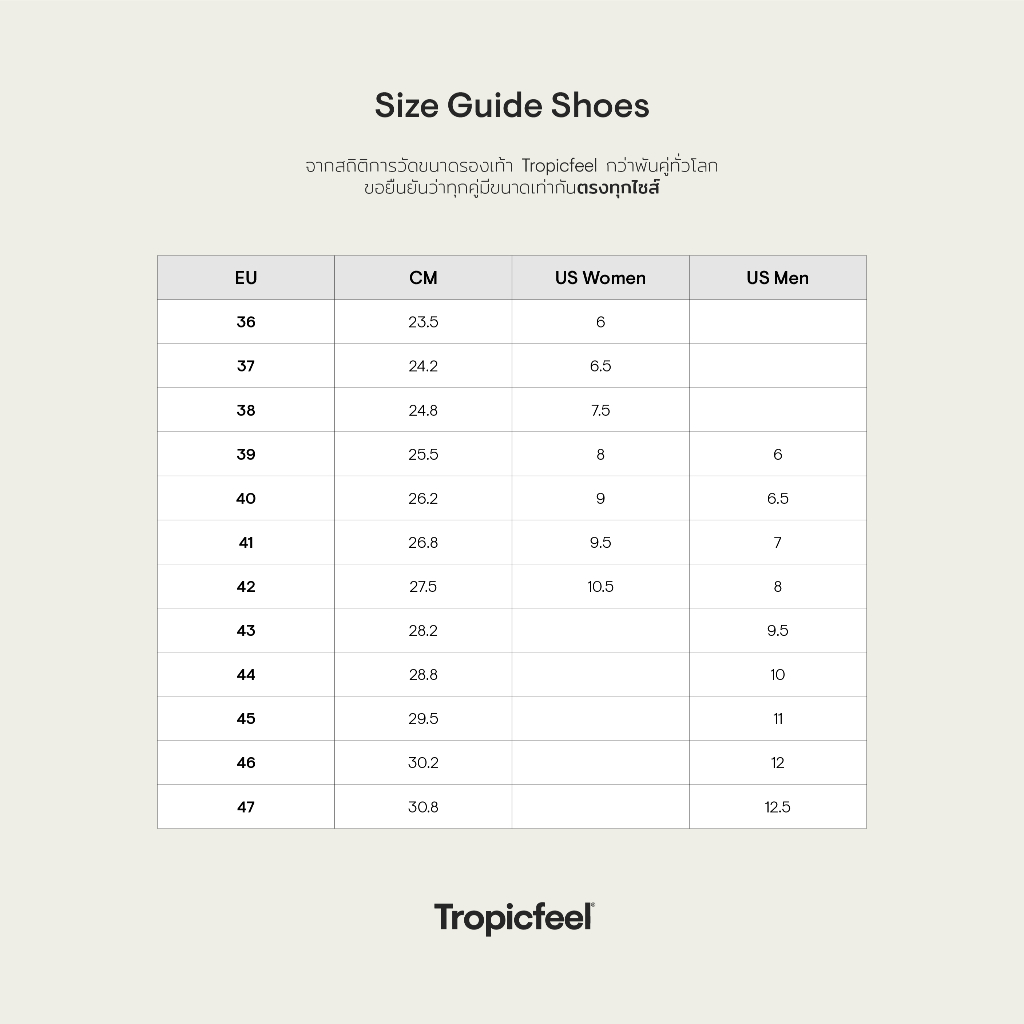1024x1024 pixels.
Task: Select the CM column header
Action: pyautogui.click(x=423, y=278)
